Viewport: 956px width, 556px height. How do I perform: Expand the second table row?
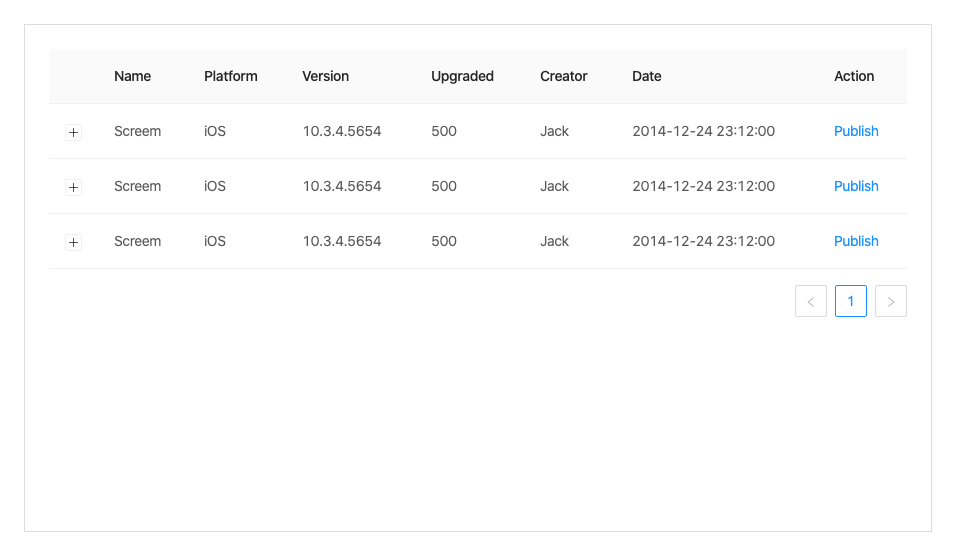(x=73, y=187)
